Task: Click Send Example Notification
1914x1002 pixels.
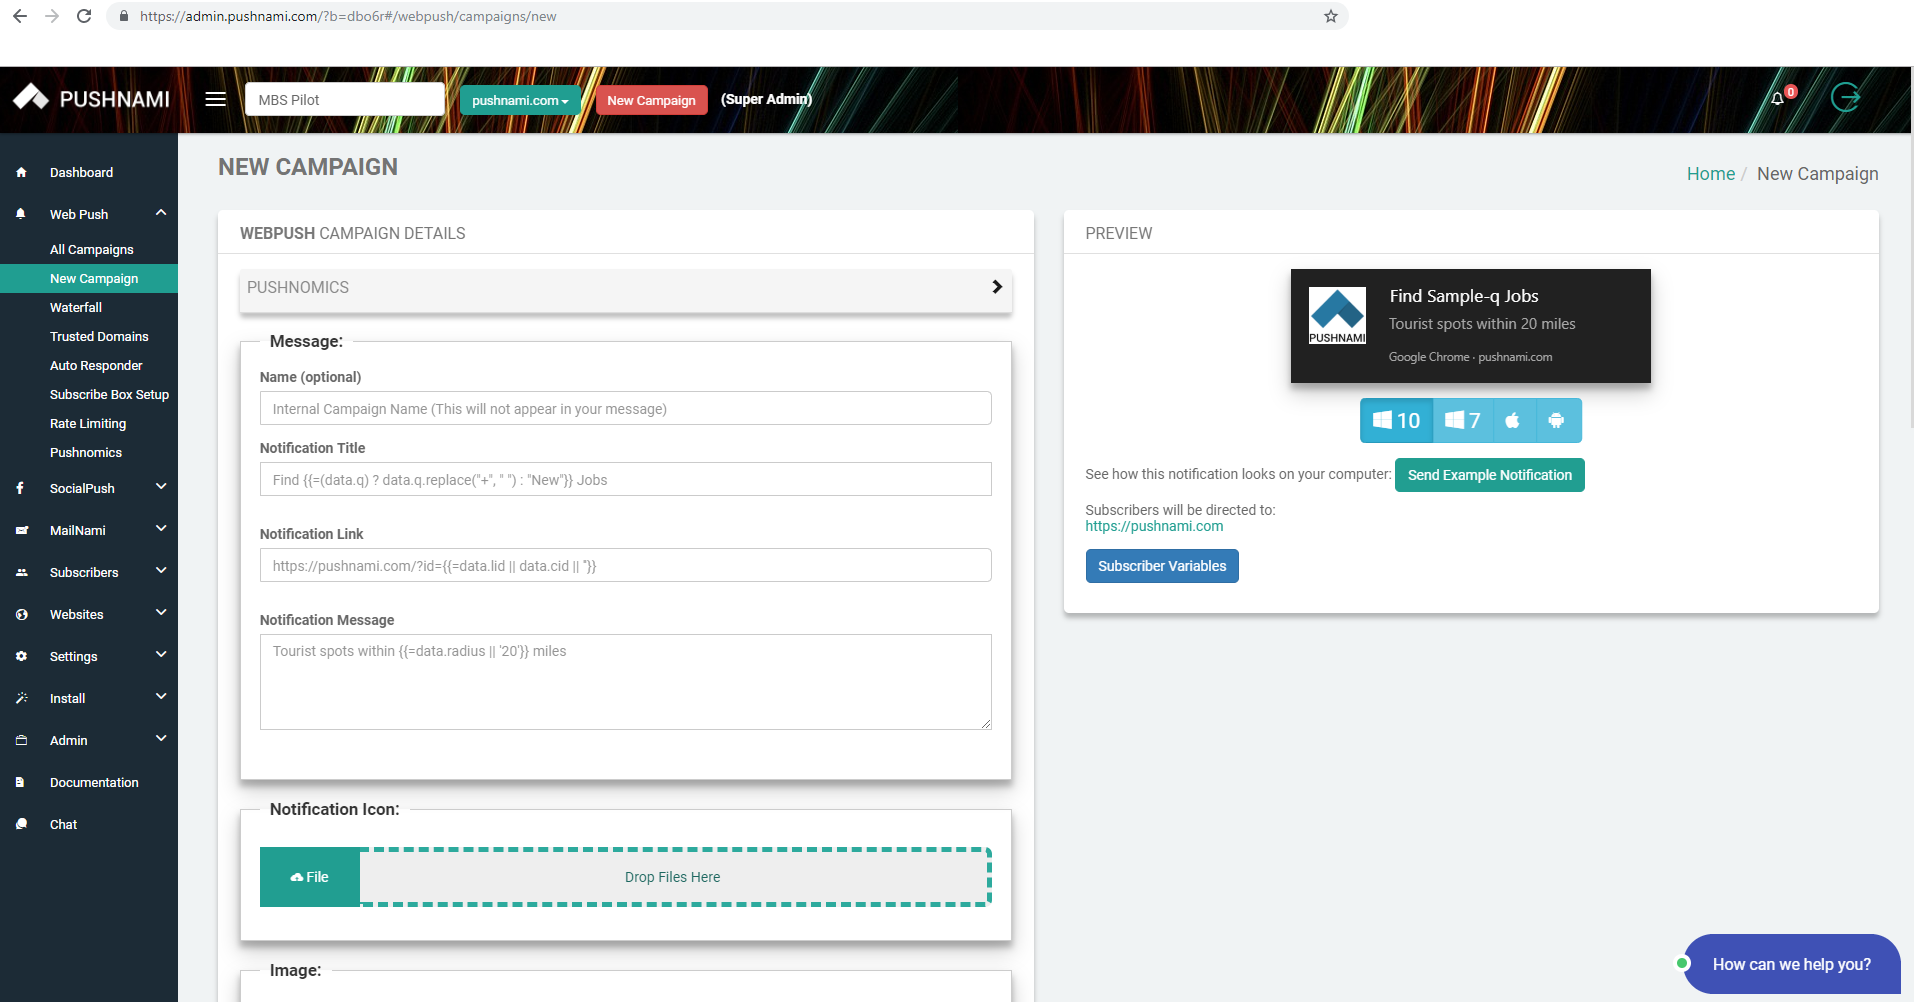Action: 1489,474
